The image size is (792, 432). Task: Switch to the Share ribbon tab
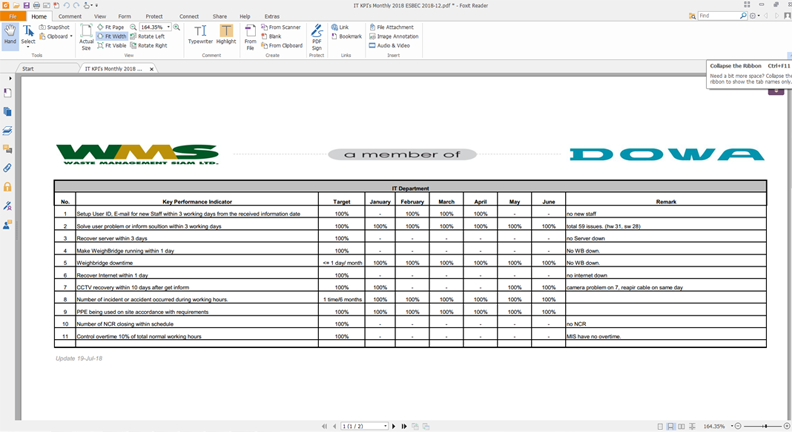pyautogui.click(x=220, y=16)
